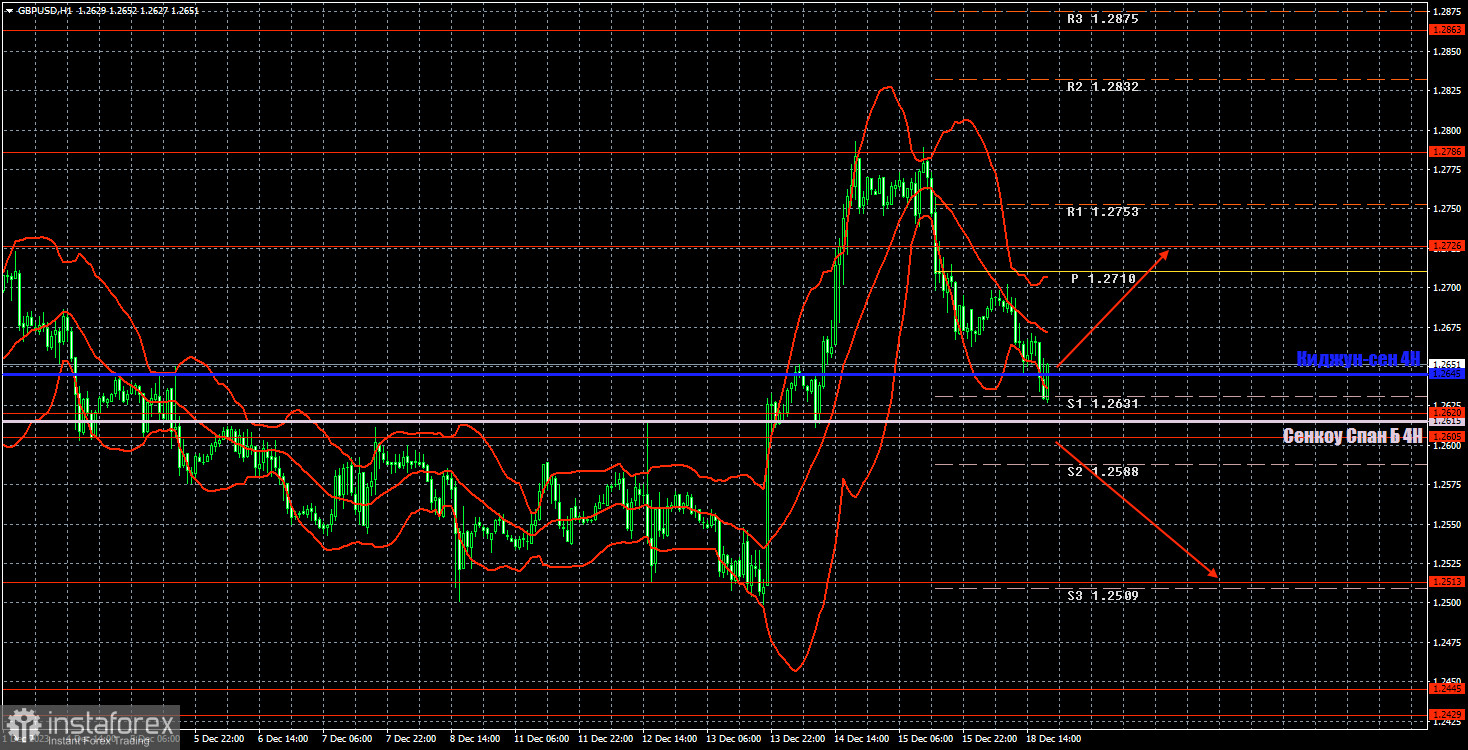Open the chart menu triangle beside GBPUSD,H1
Viewport: 1468px width, 750px height.
(9, 10)
